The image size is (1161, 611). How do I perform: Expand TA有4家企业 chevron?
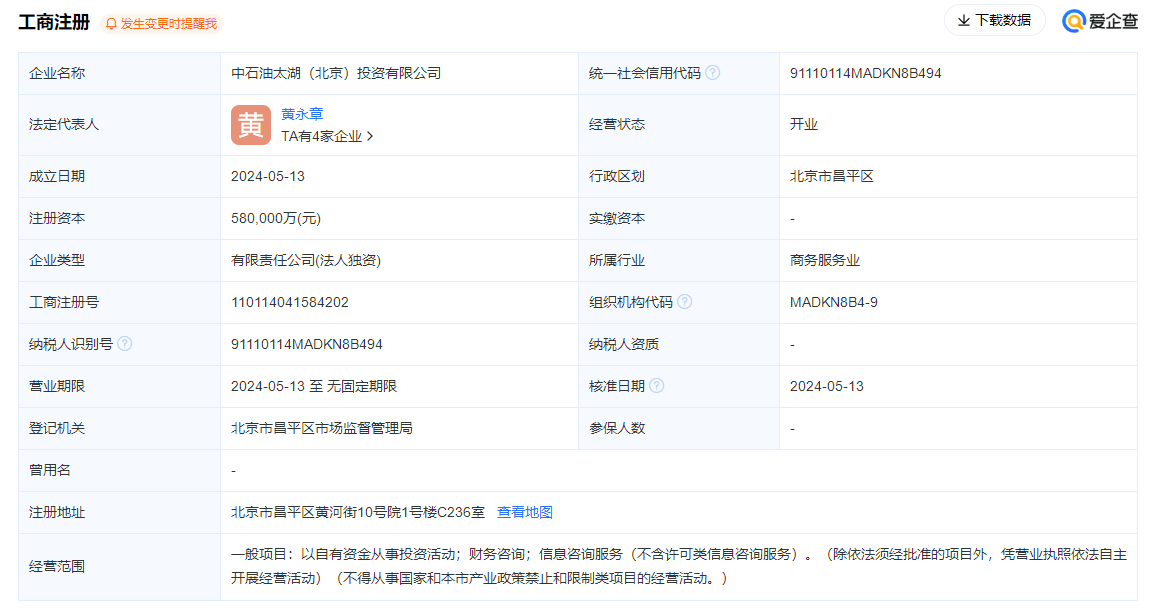(370, 136)
